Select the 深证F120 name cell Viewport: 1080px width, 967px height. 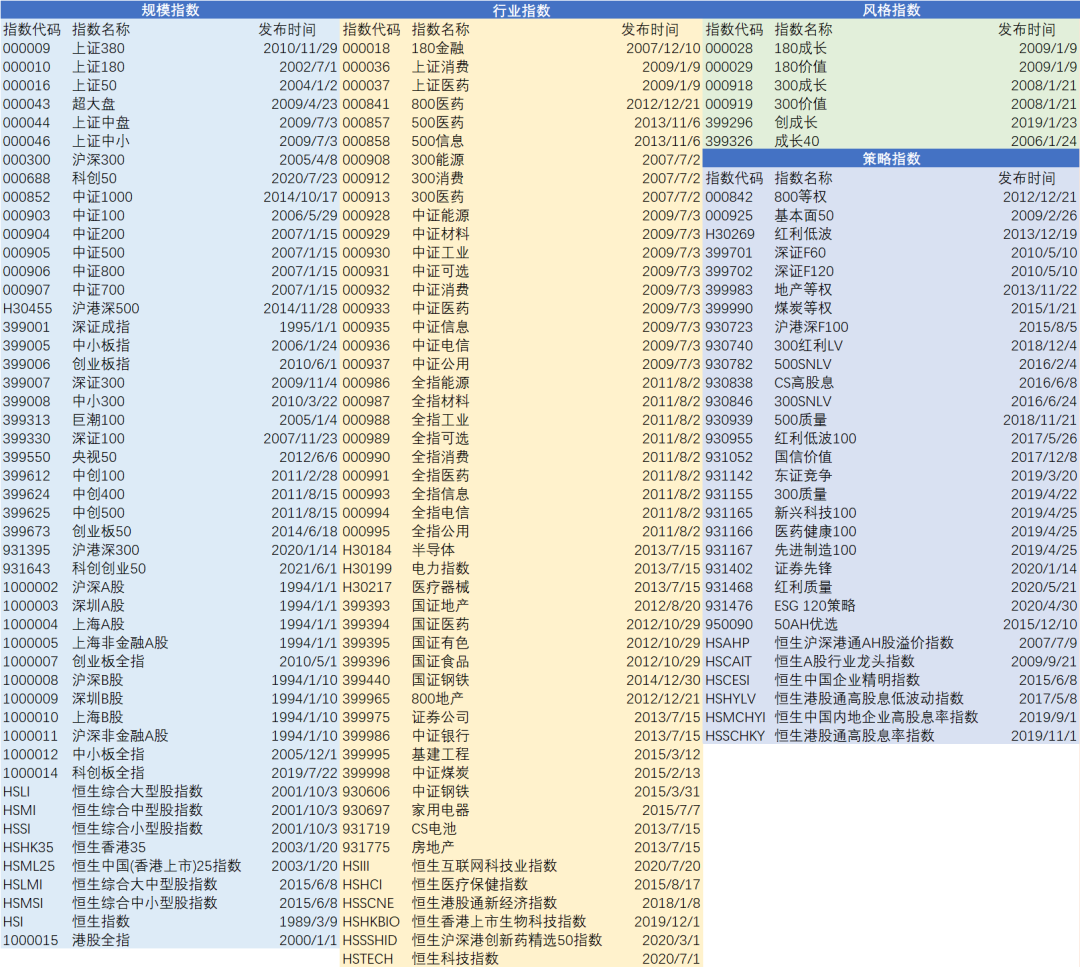(x=804, y=271)
